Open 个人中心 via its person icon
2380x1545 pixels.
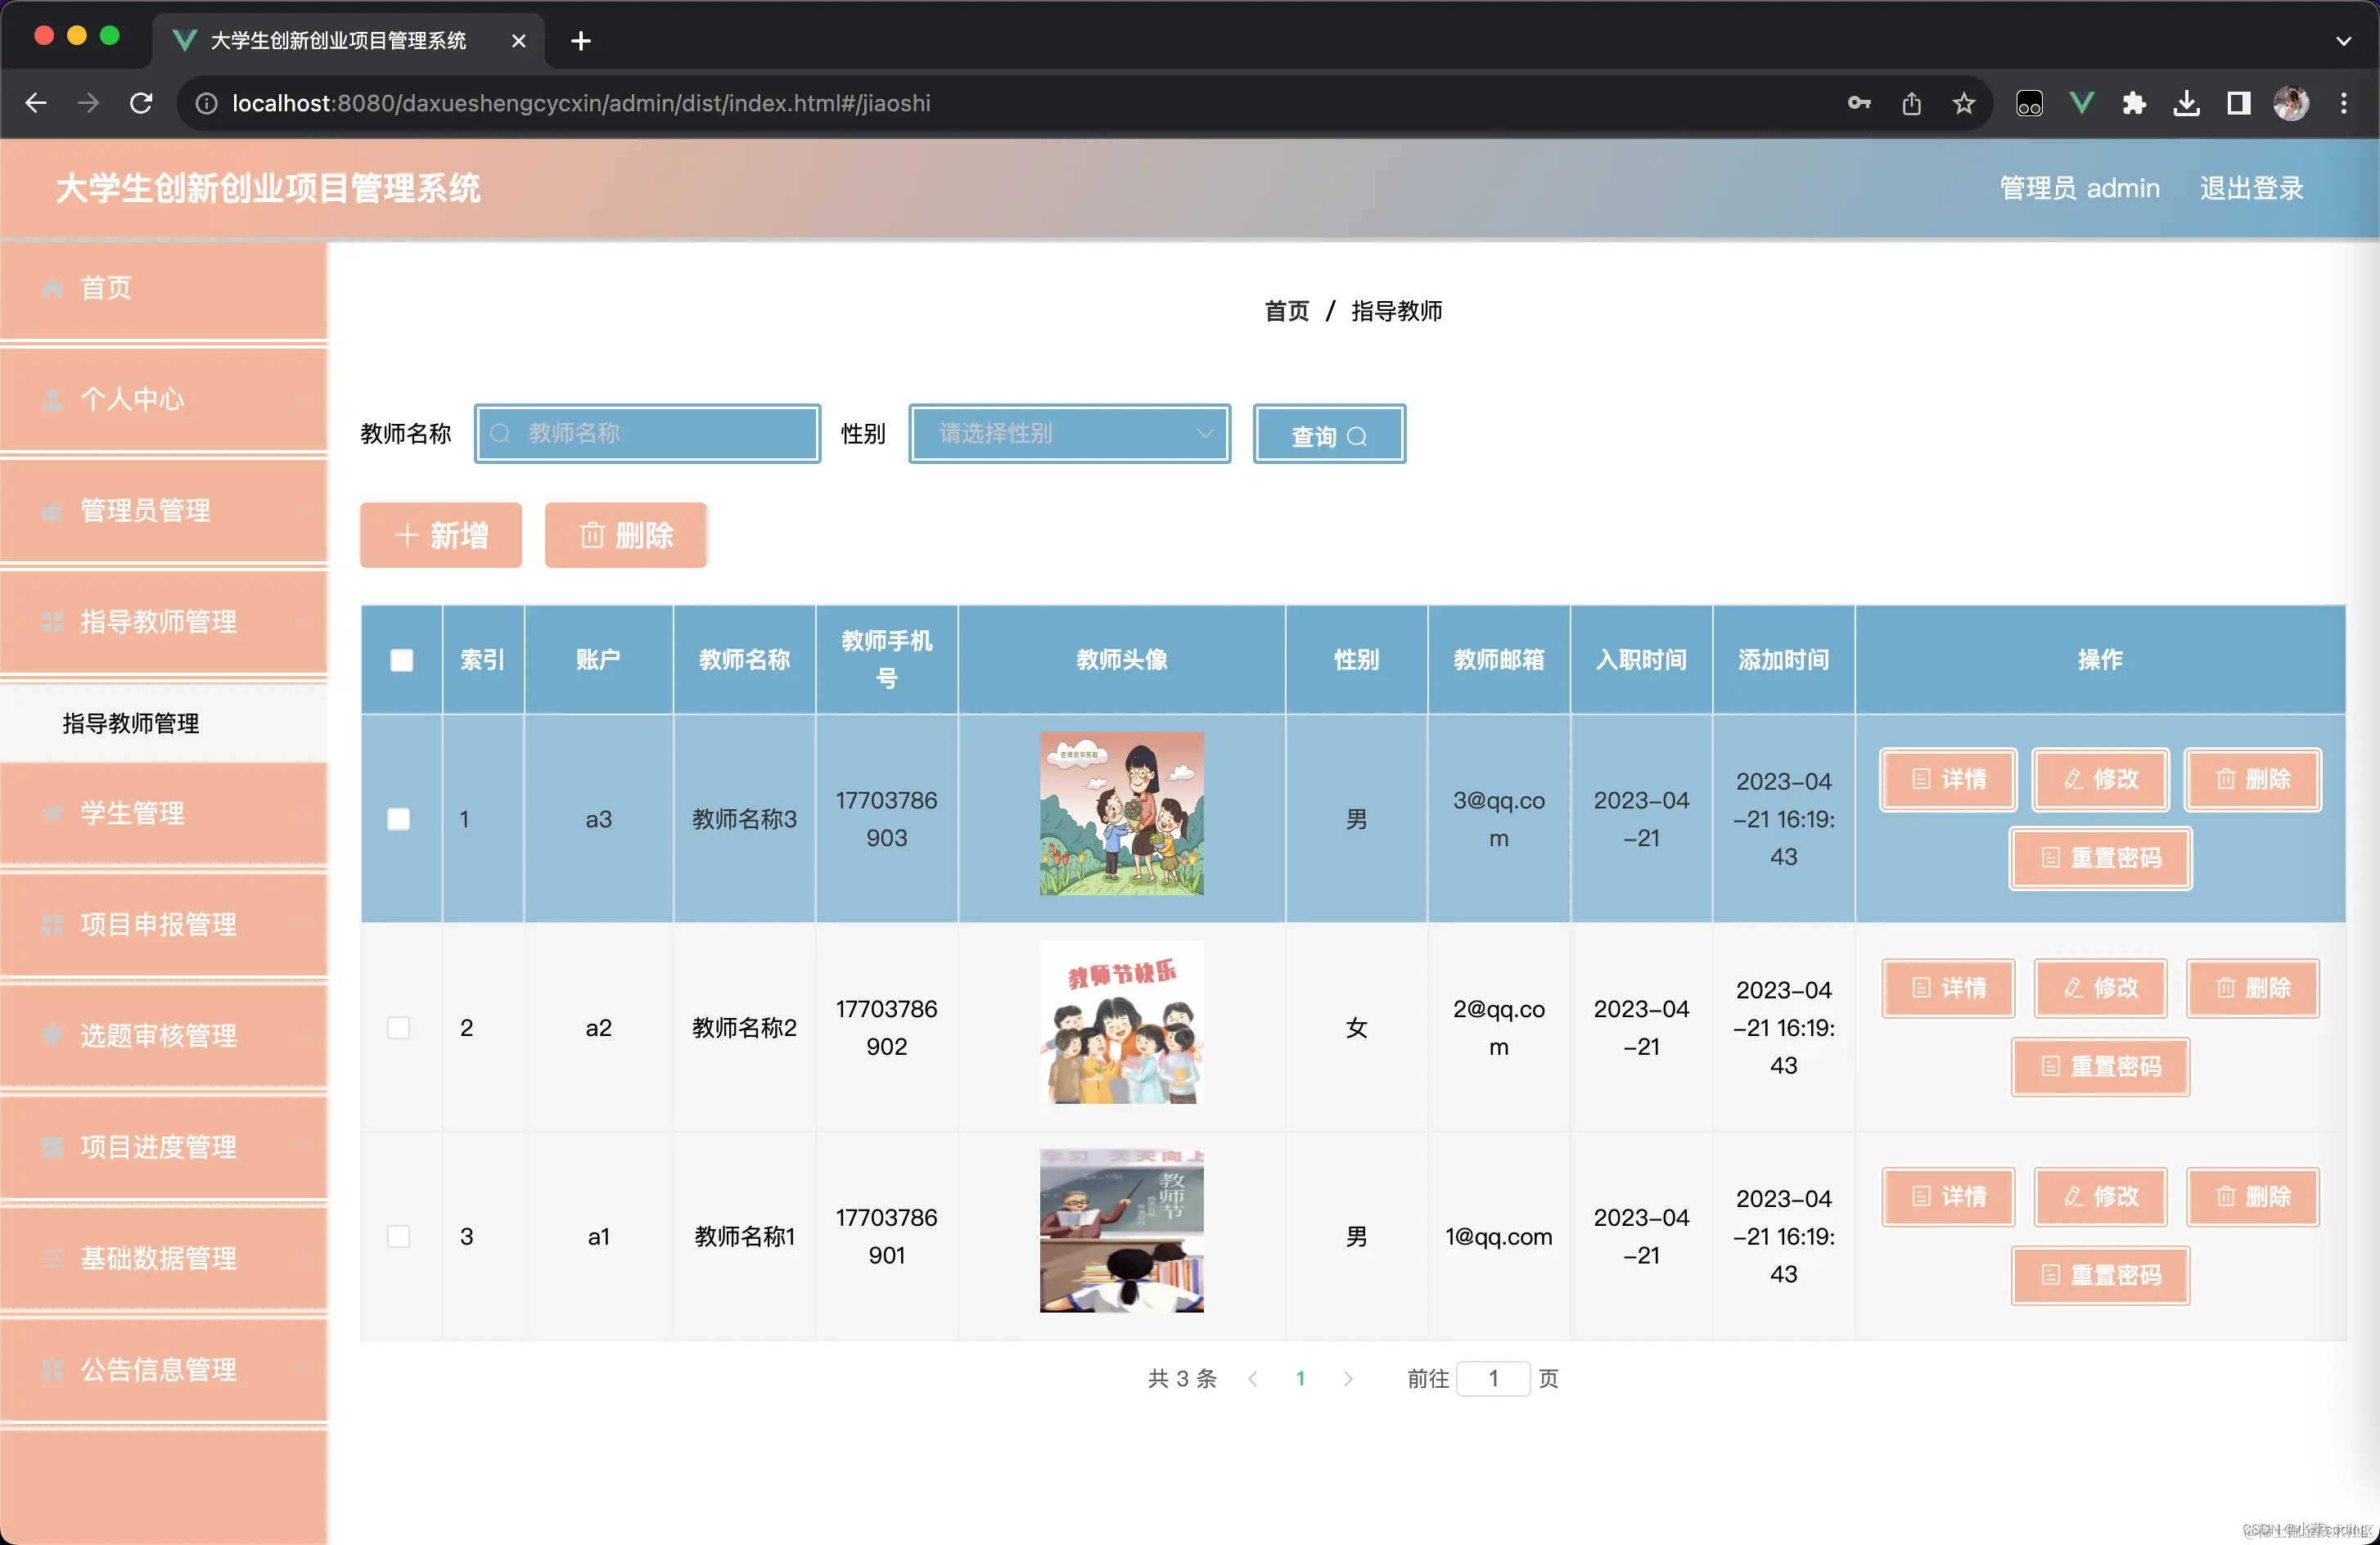[53, 399]
